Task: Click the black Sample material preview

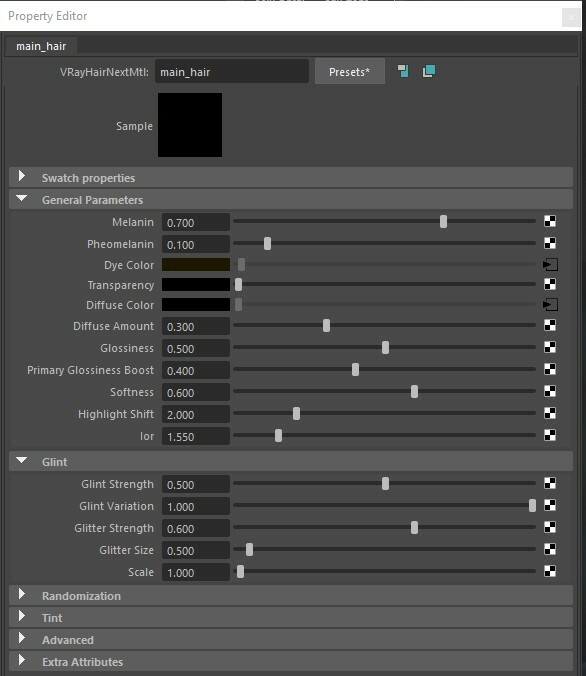Action: click(190, 125)
